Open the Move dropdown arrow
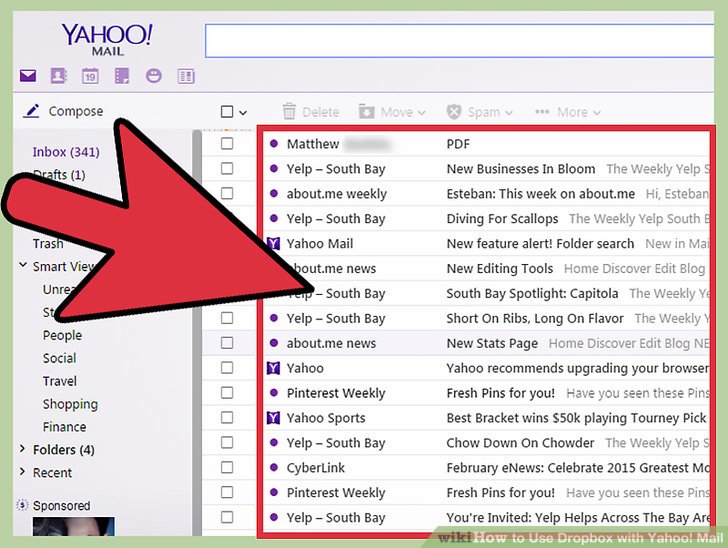The width and height of the screenshot is (728, 548). point(422,112)
